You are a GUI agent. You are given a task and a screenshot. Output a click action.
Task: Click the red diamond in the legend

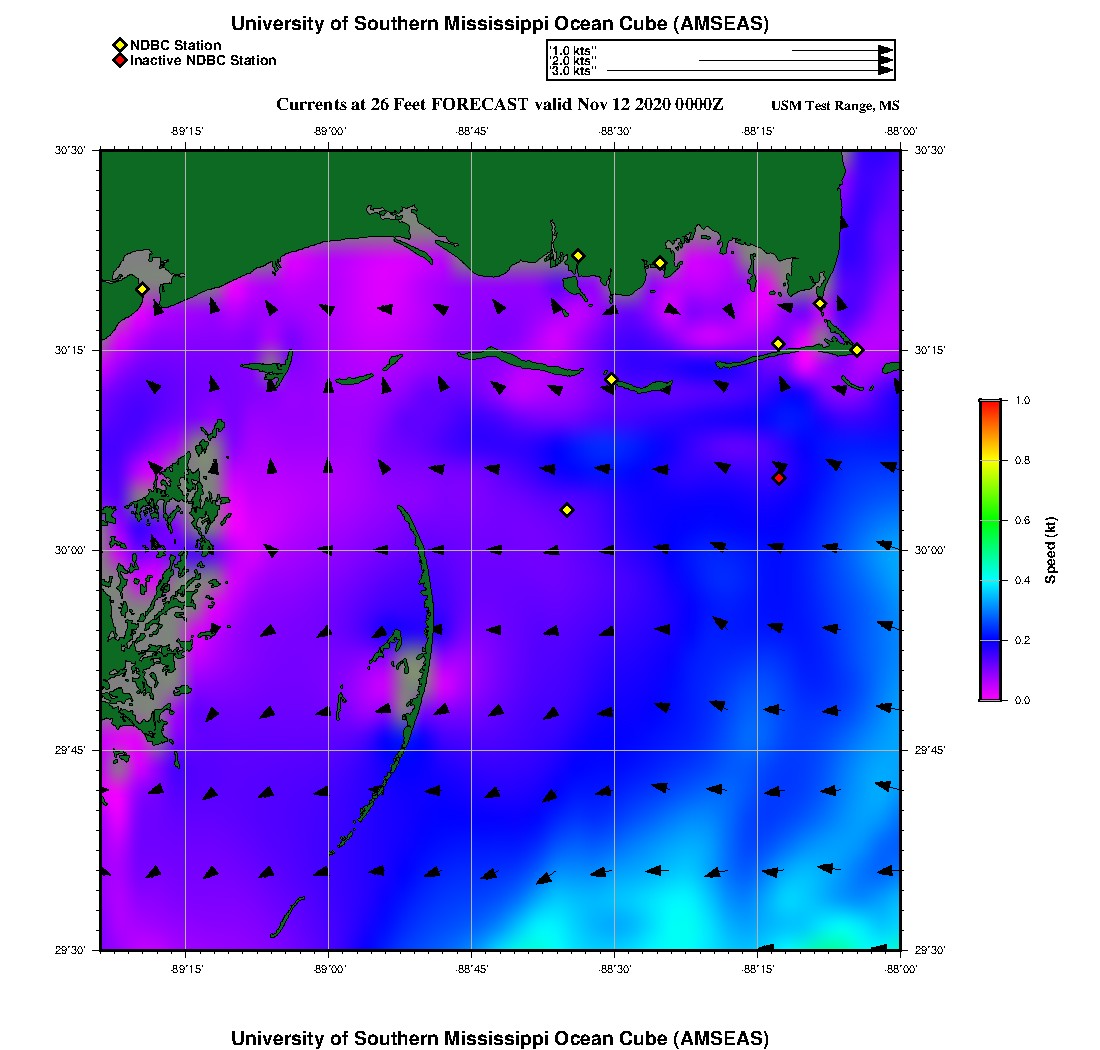(x=119, y=60)
